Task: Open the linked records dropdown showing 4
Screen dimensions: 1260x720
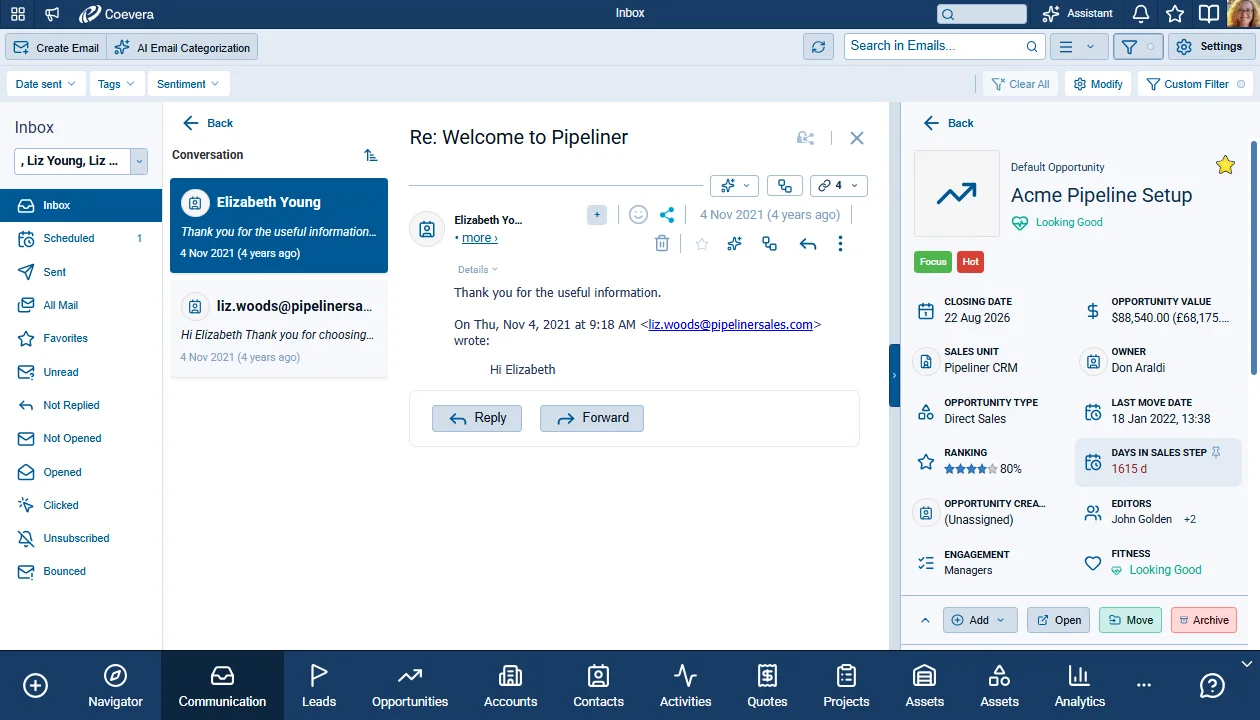Action: click(839, 185)
